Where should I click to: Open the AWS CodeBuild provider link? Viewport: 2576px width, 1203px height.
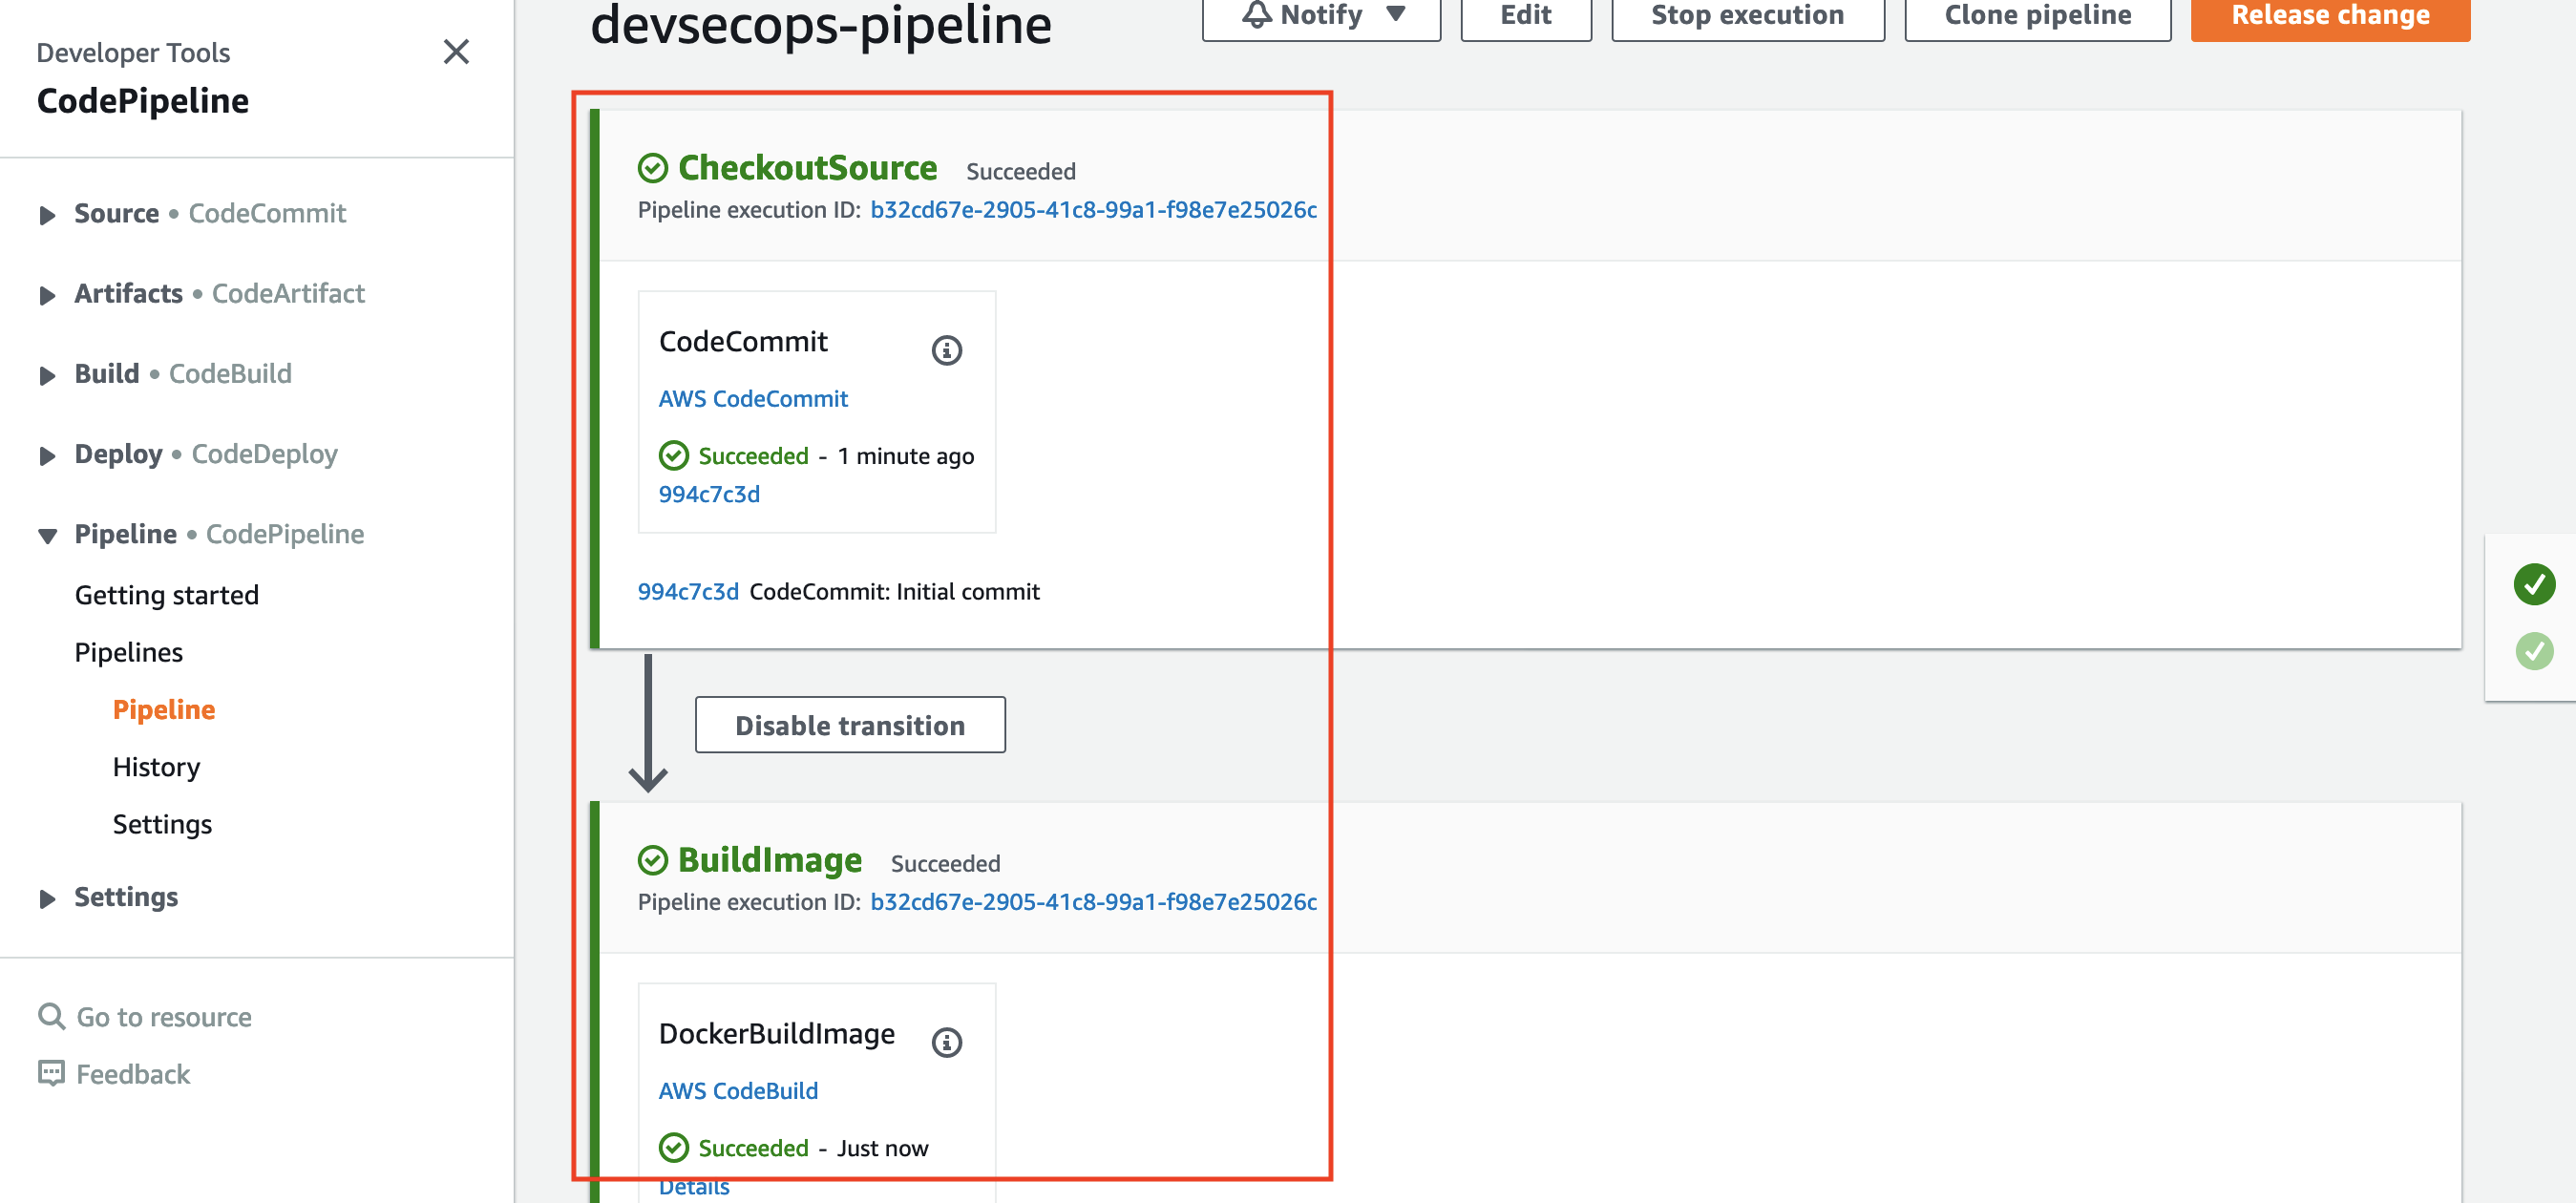click(x=738, y=1090)
